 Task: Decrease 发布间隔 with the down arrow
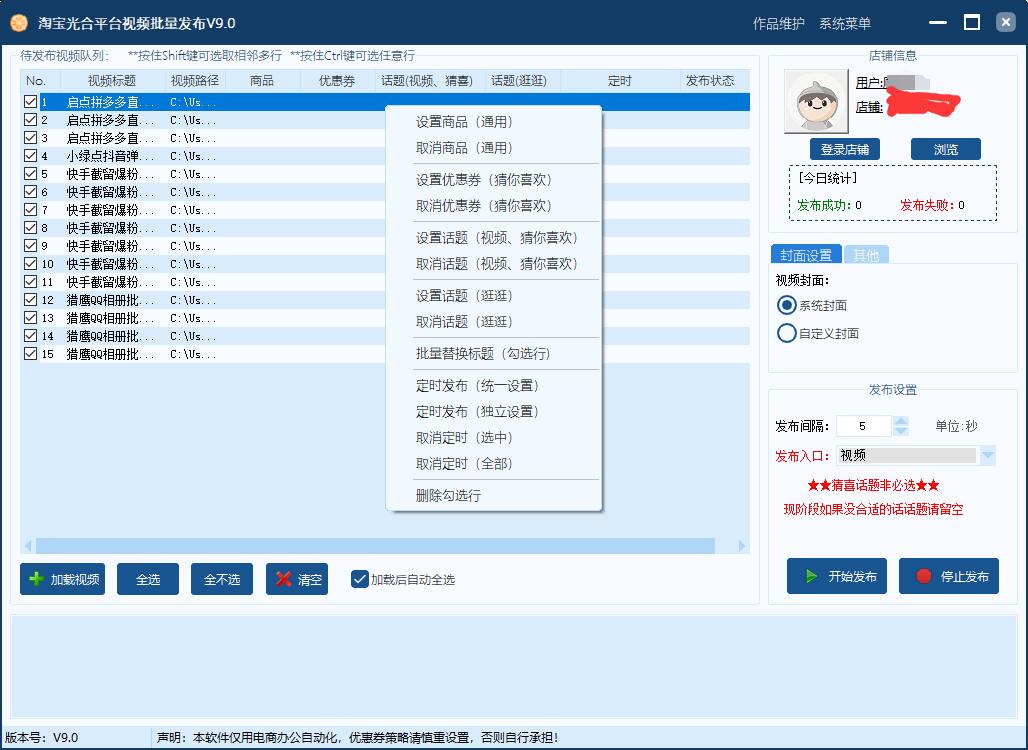tap(901, 431)
